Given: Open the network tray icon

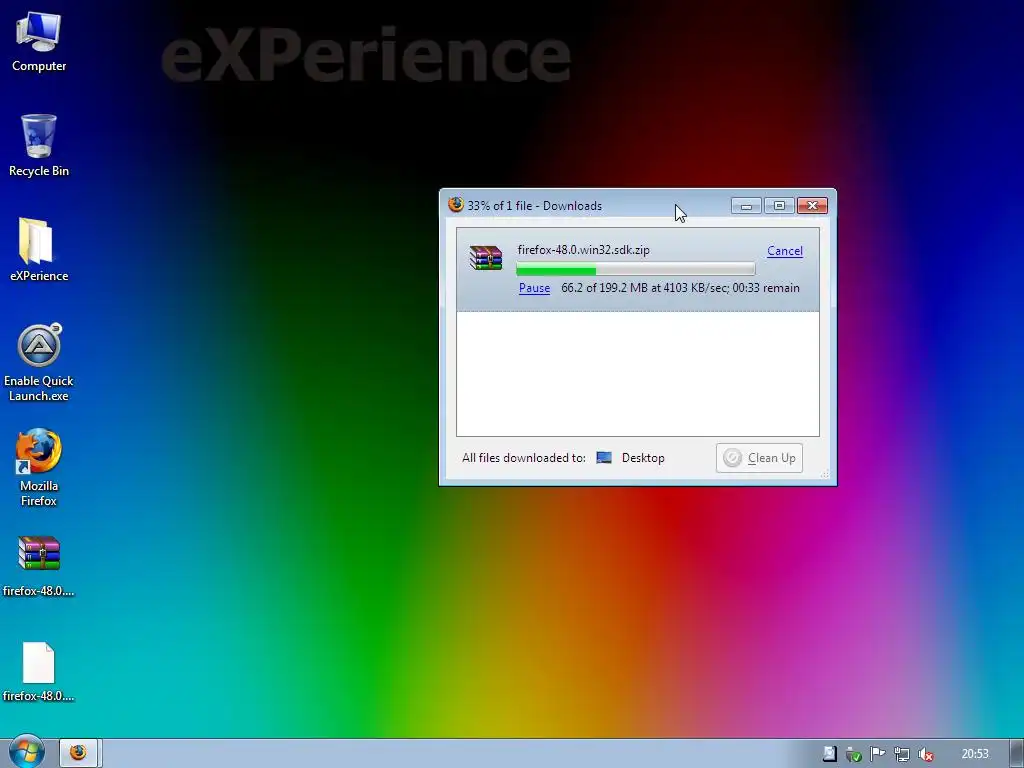Looking at the screenshot, I should pos(901,754).
